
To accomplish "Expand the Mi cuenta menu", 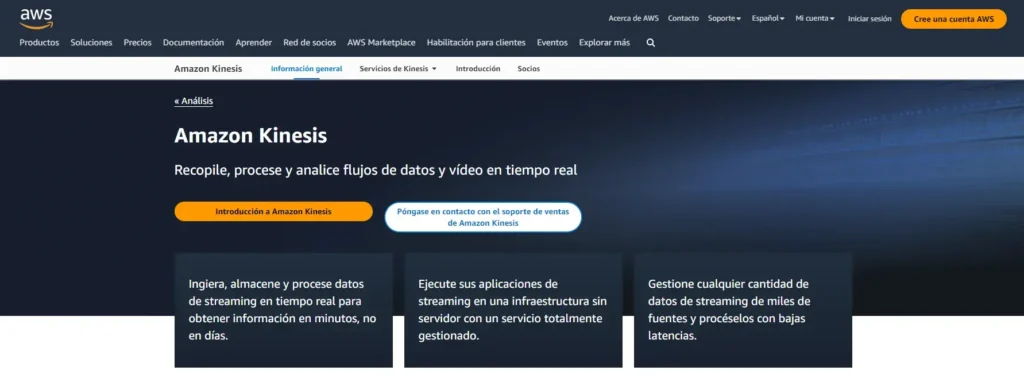I will pos(815,18).
